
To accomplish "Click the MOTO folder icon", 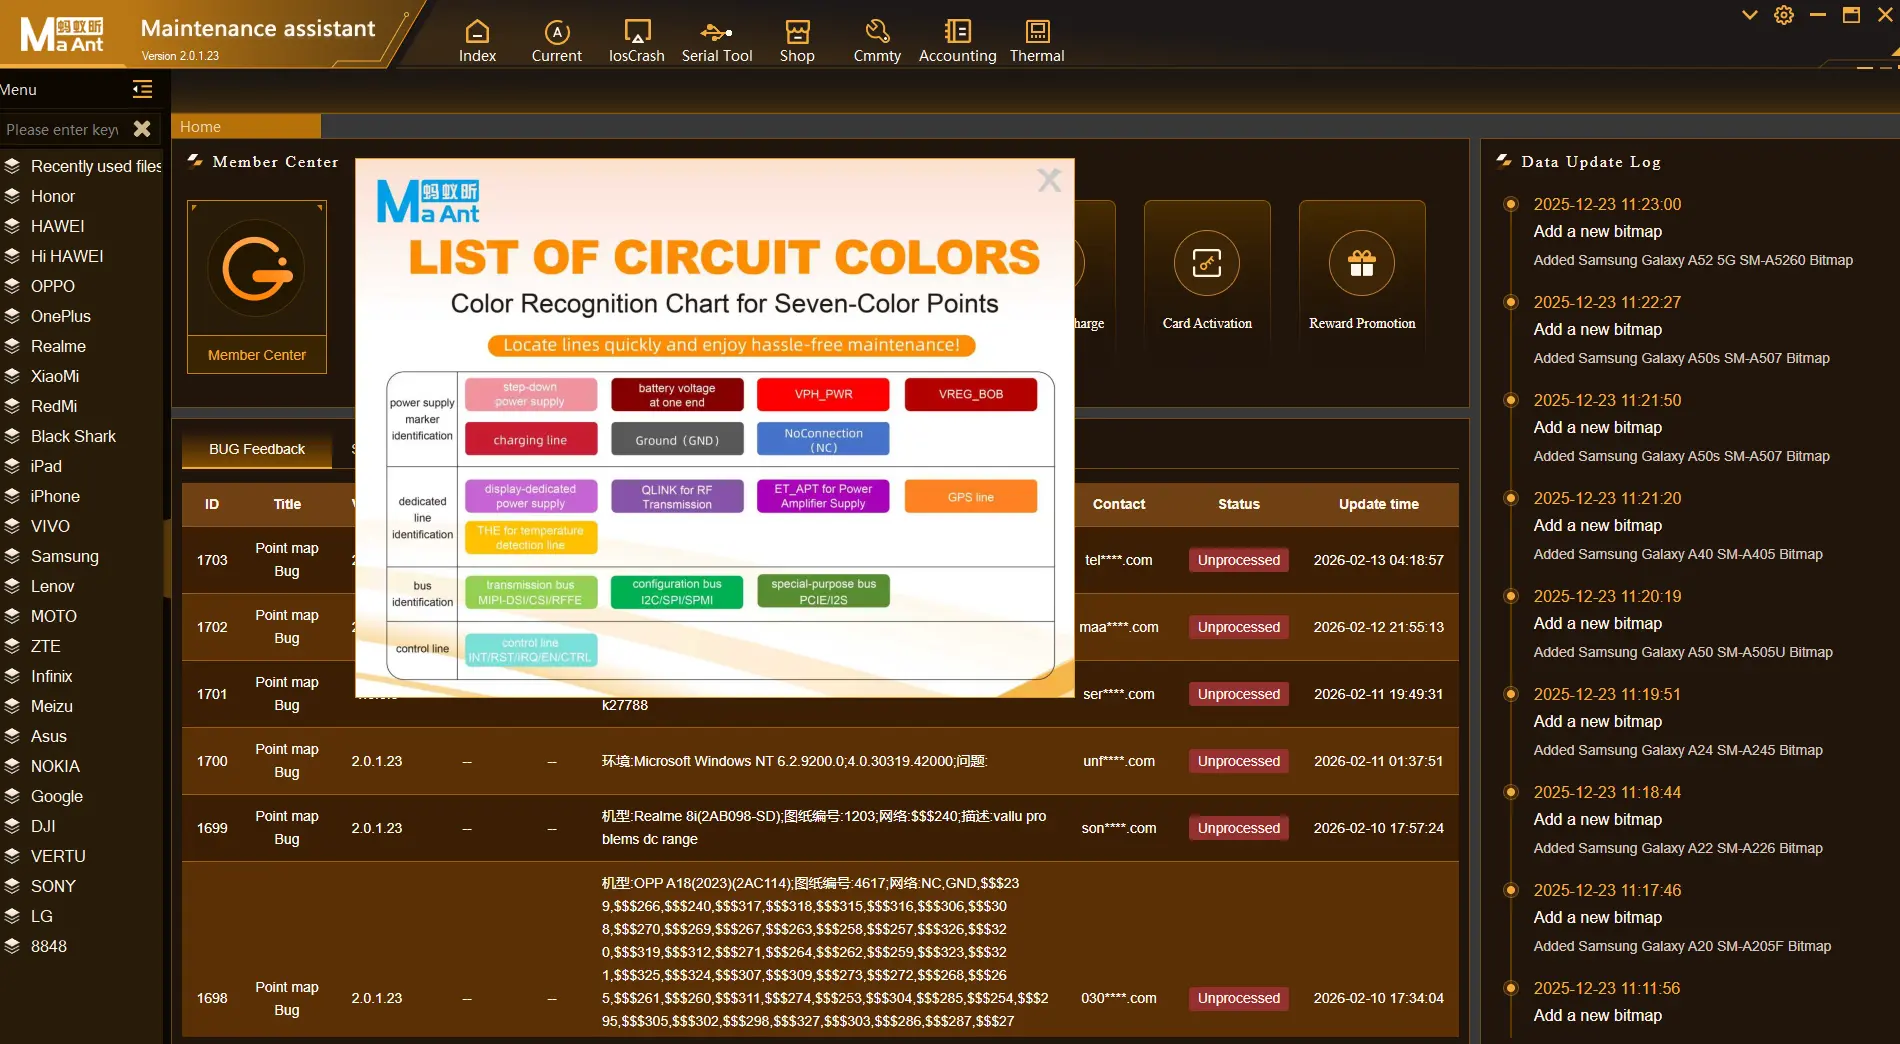I will pos(12,616).
